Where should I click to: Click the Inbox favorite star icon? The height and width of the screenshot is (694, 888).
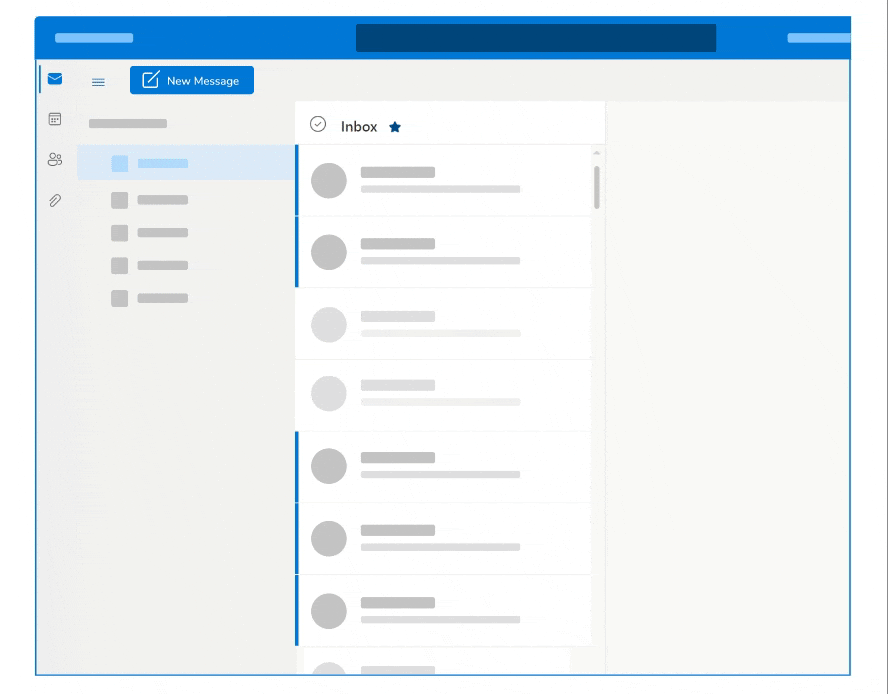[395, 126]
